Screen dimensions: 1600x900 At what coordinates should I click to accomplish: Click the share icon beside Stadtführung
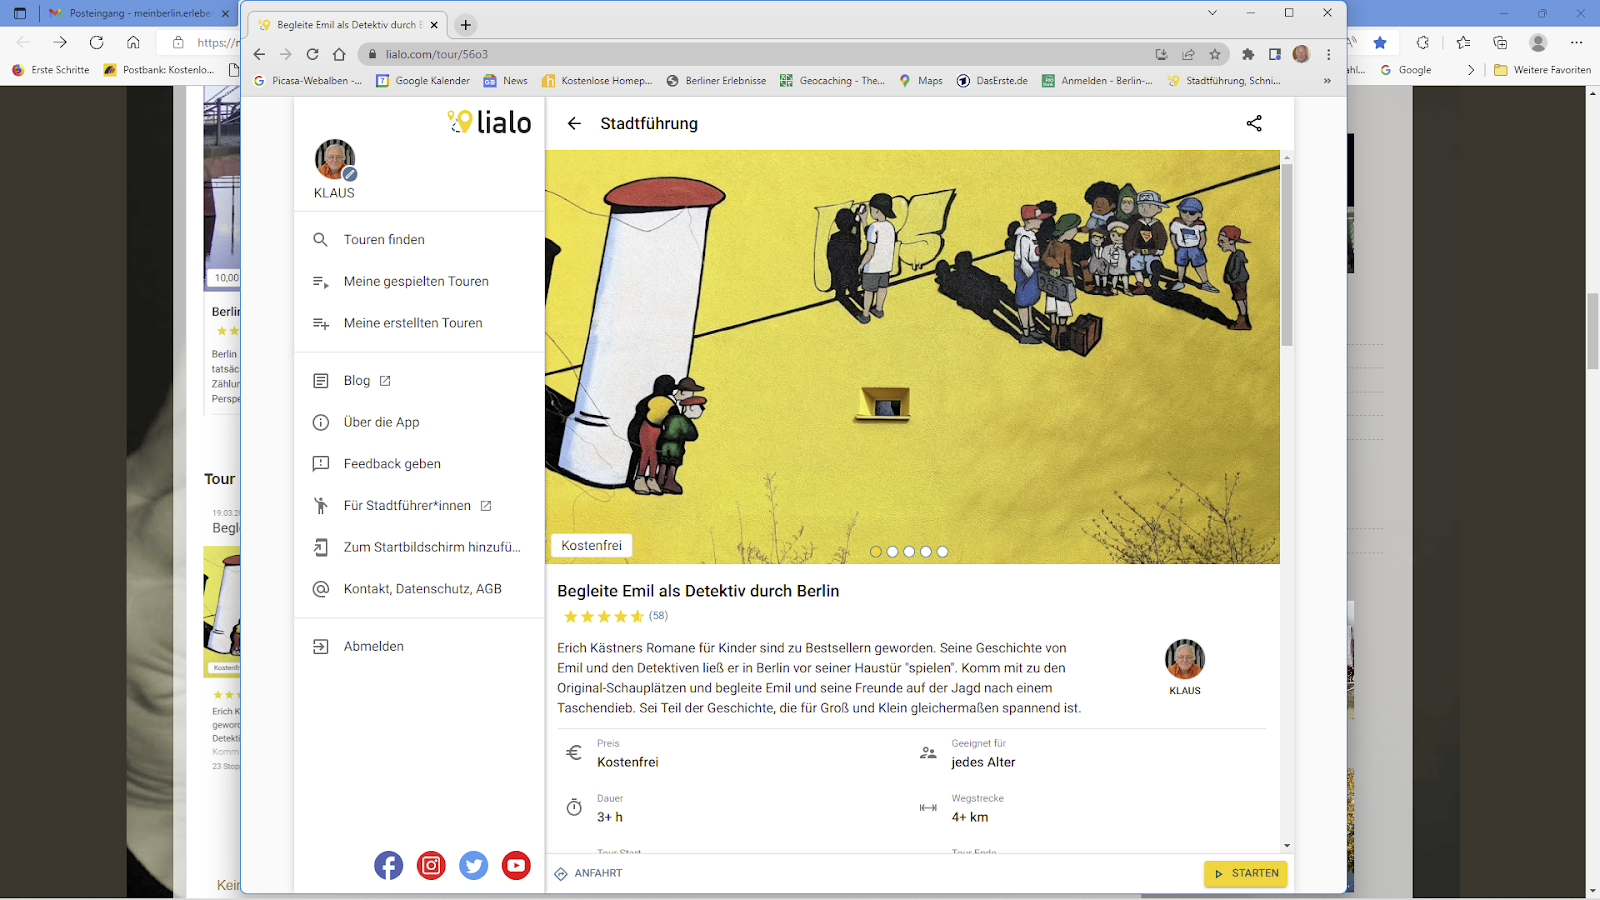tap(1254, 123)
